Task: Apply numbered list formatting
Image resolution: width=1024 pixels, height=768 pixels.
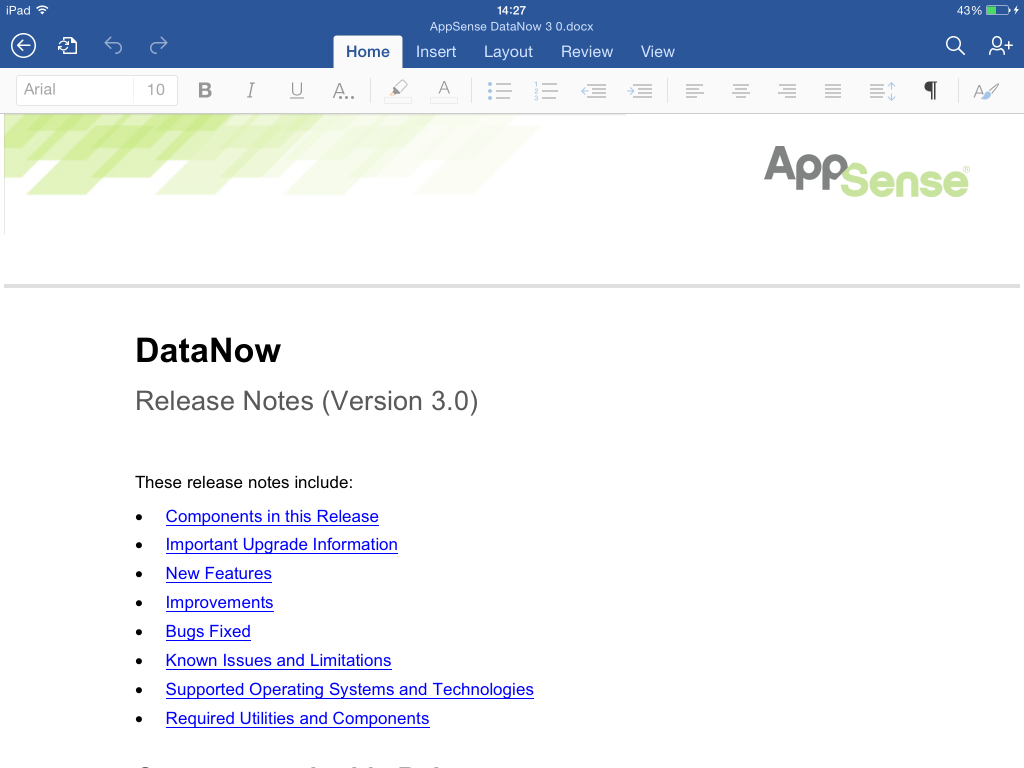Action: pos(545,91)
